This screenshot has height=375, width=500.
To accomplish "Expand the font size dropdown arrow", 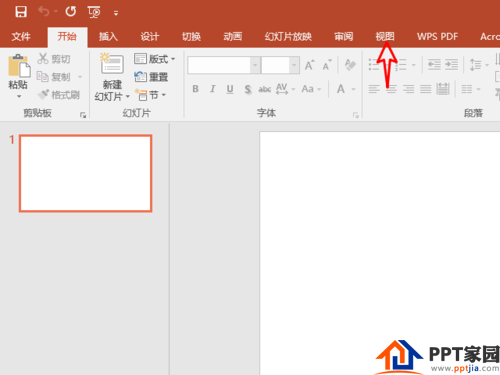I will [x=294, y=65].
